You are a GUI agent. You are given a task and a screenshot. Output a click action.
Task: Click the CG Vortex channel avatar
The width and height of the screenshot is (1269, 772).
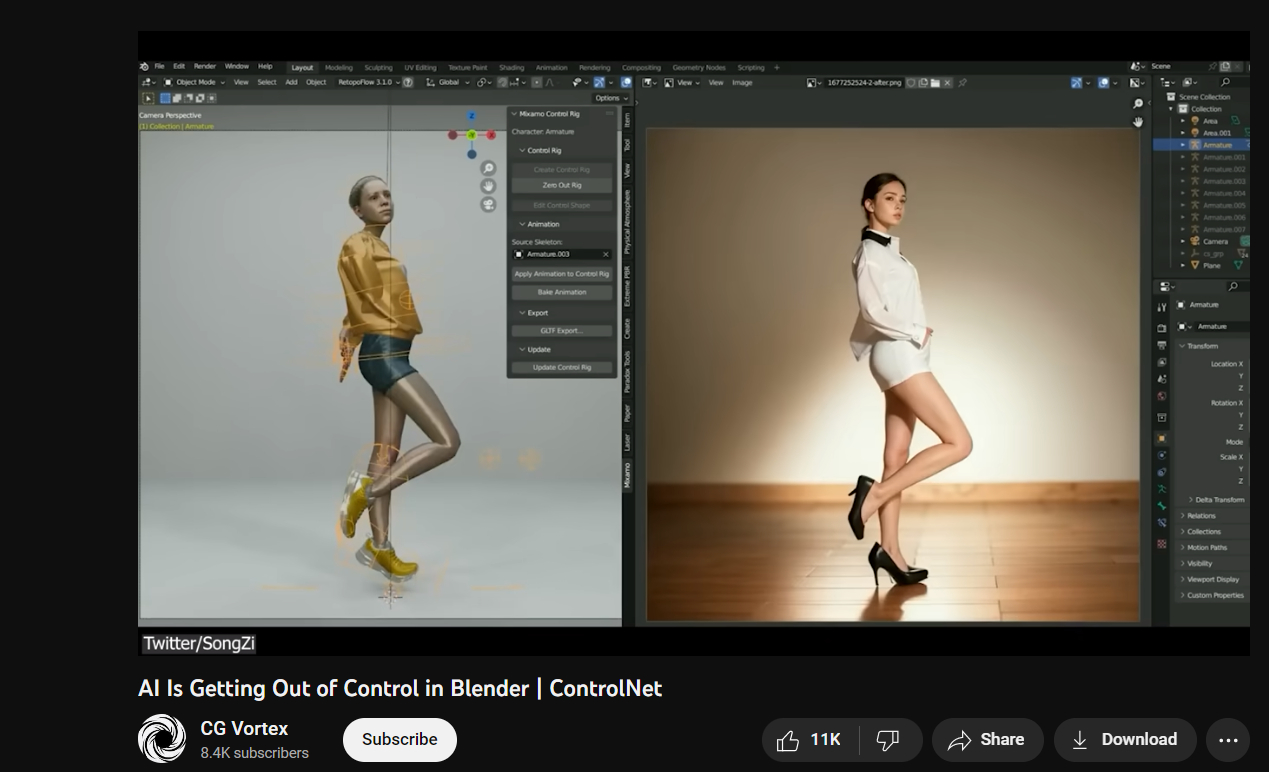click(162, 739)
